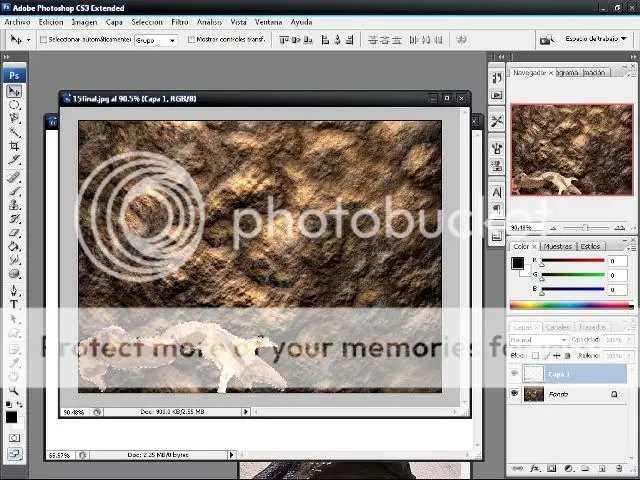
Task: Select the History Brush tool
Action: click(x=14, y=219)
